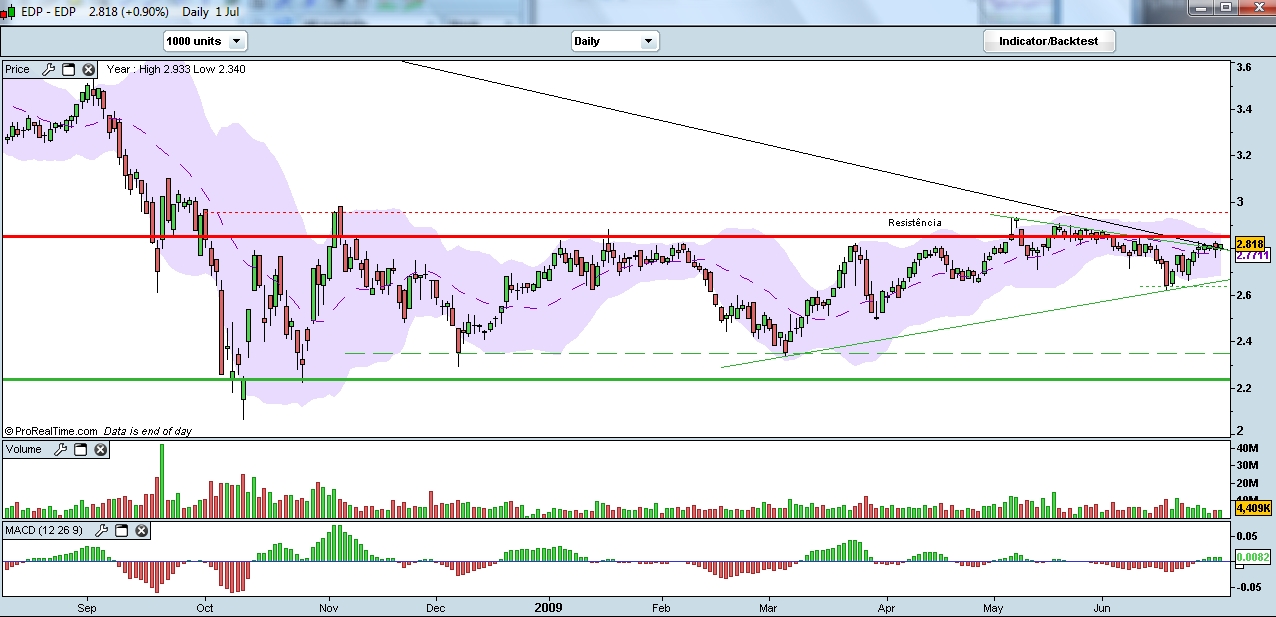Click the Indicator/Backtest button
The height and width of the screenshot is (617, 1276).
(1049, 41)
